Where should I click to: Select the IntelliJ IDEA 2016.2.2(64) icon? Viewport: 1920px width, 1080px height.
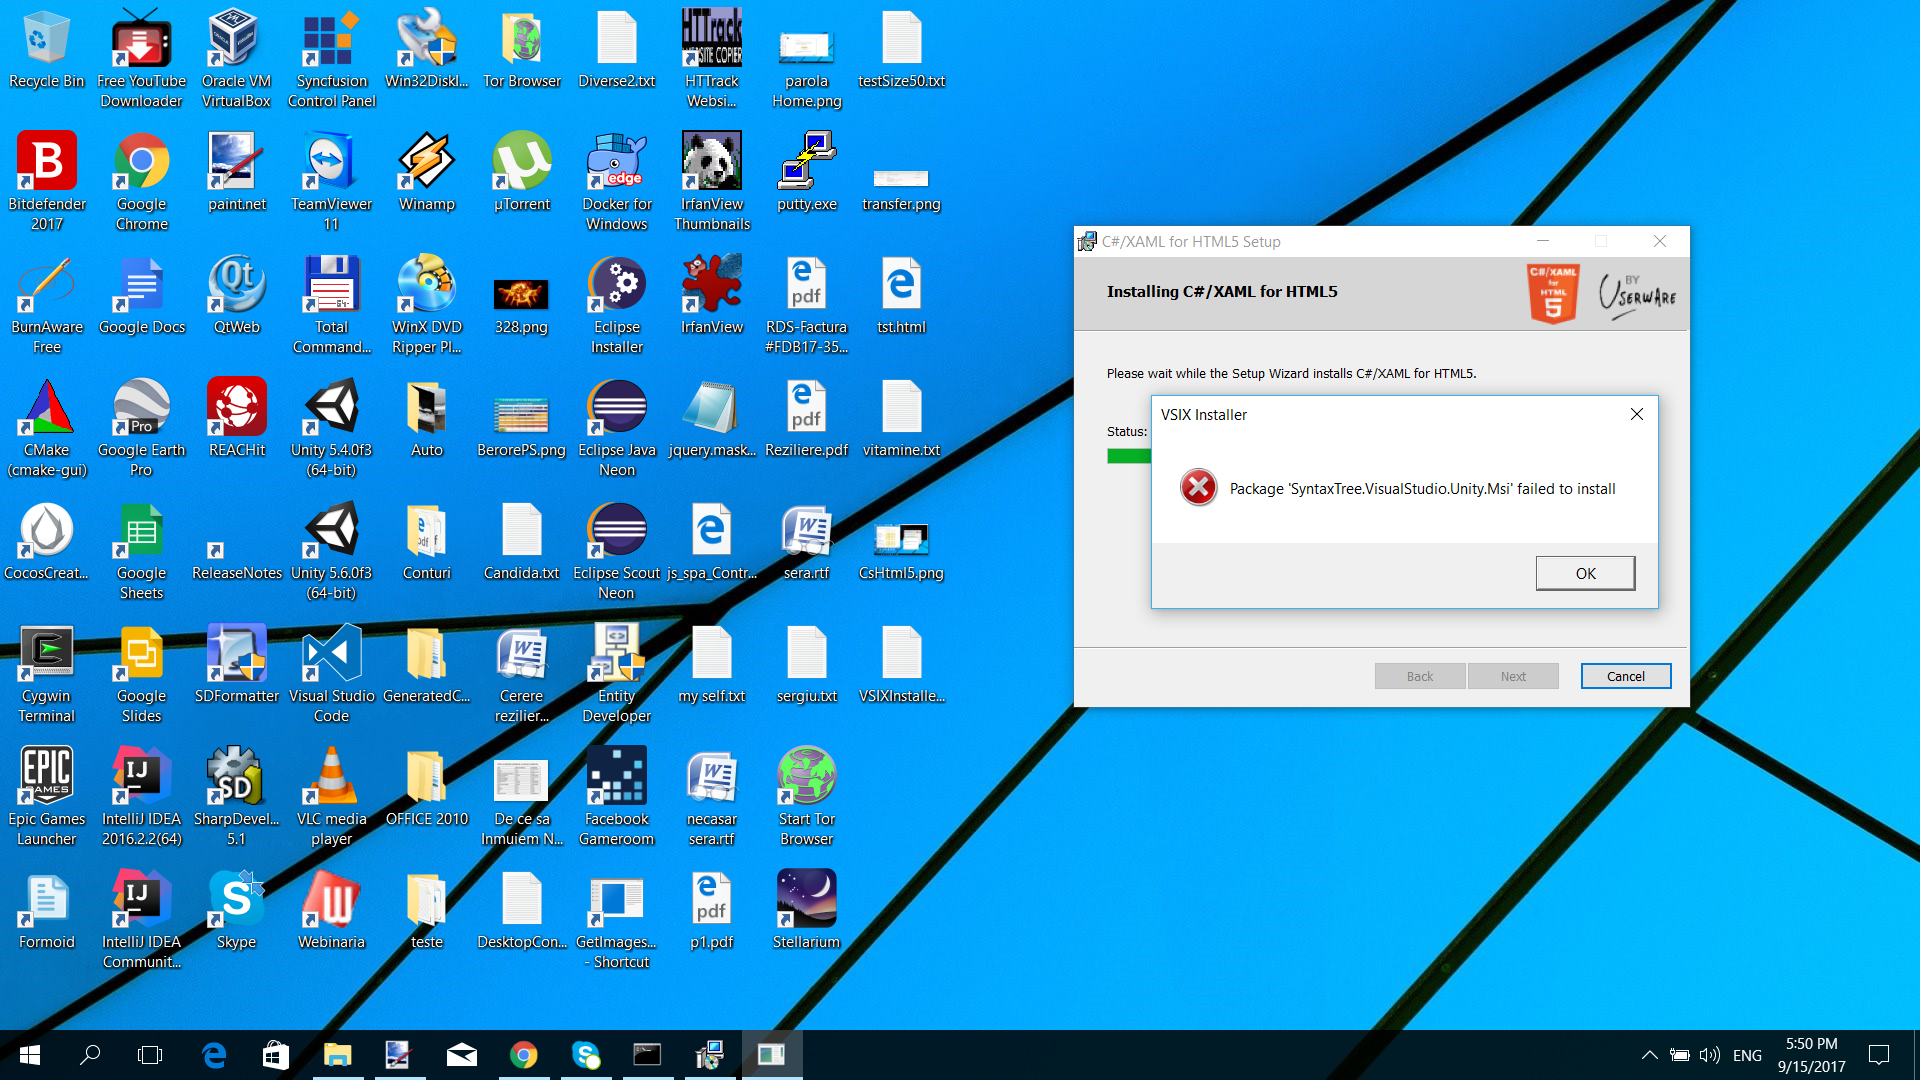point(141,797)
